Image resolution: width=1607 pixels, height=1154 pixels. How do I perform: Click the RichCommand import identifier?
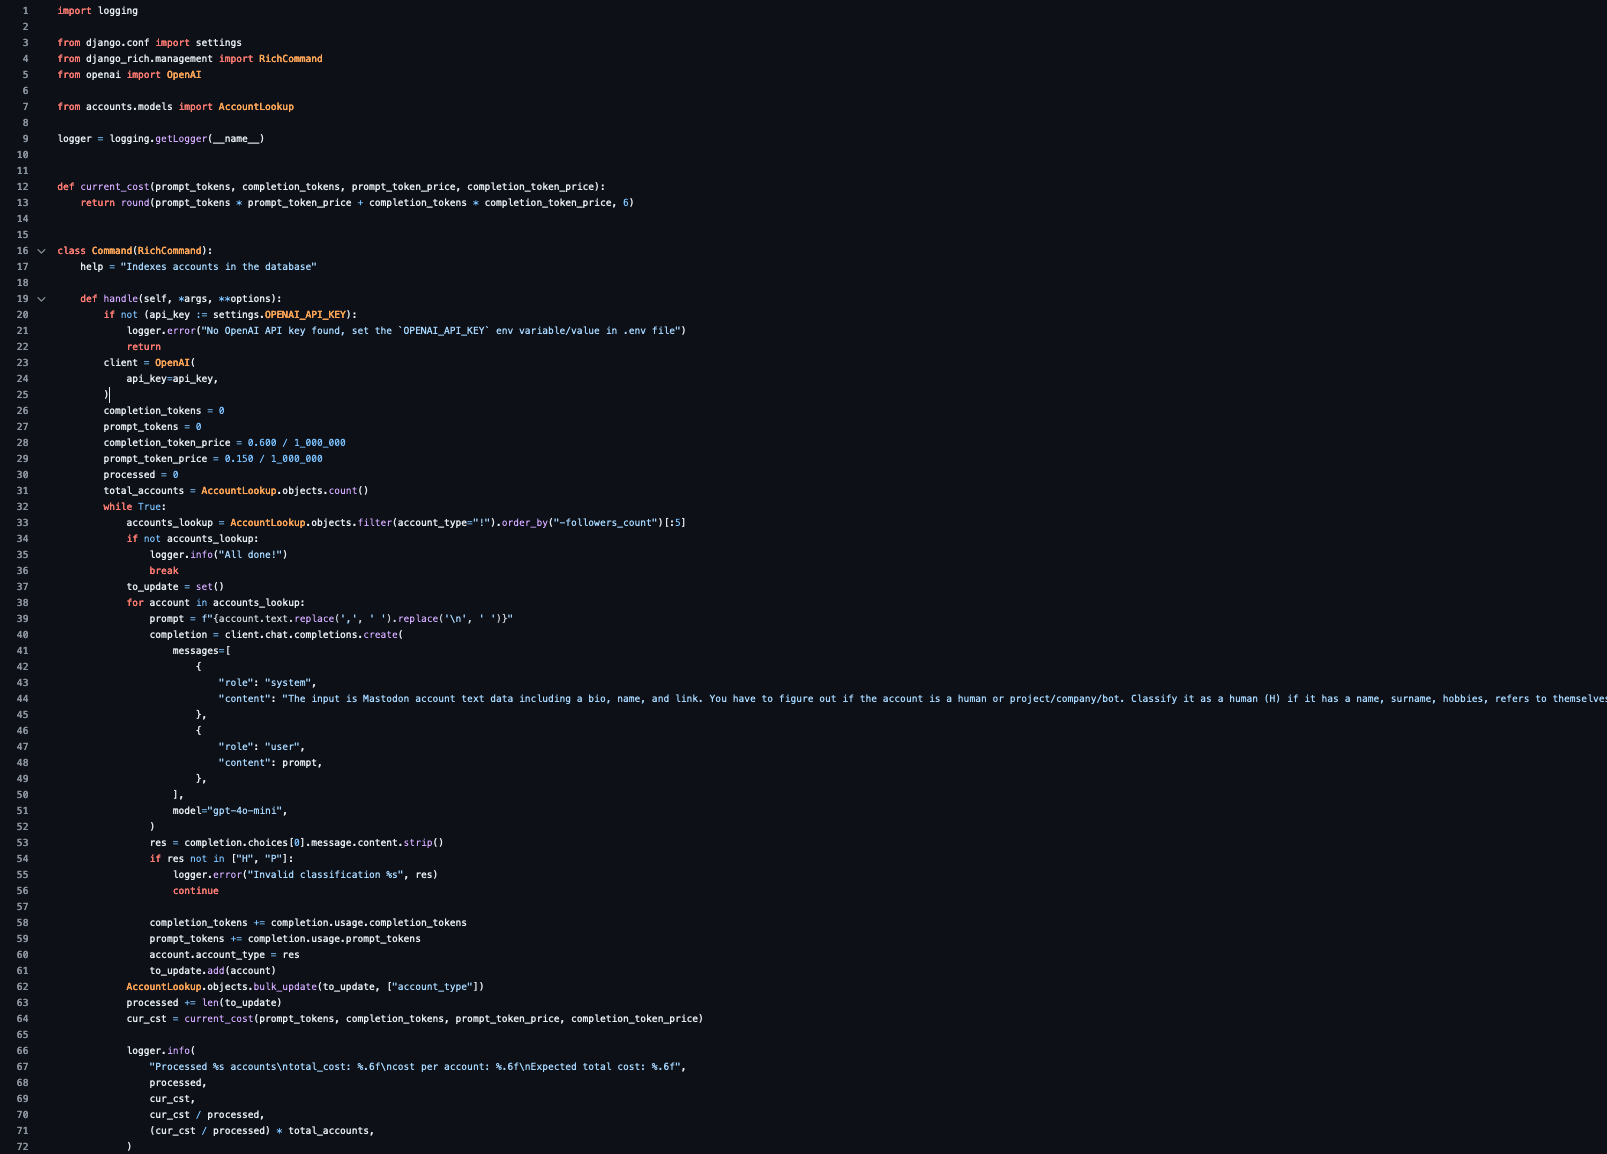290,59
